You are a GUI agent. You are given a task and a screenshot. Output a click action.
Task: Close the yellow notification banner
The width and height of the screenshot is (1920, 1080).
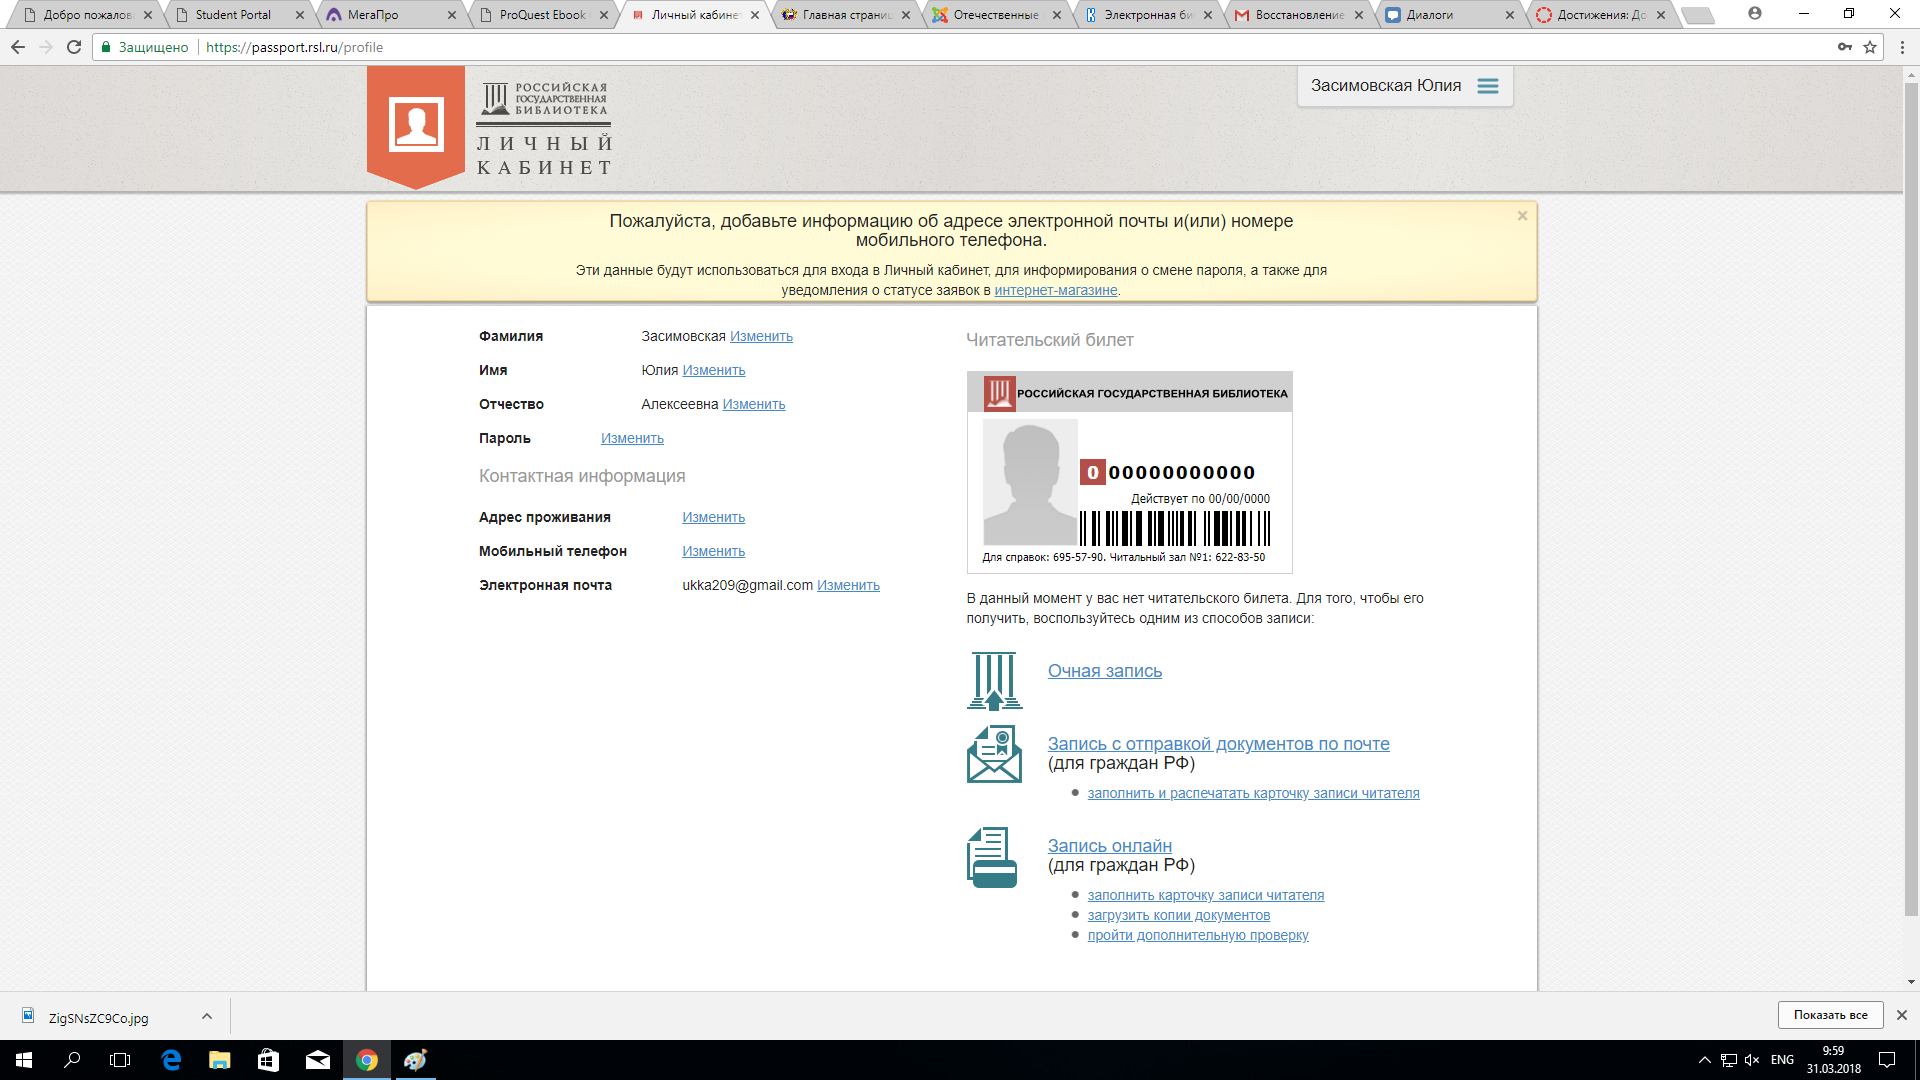pos(1522,216)
